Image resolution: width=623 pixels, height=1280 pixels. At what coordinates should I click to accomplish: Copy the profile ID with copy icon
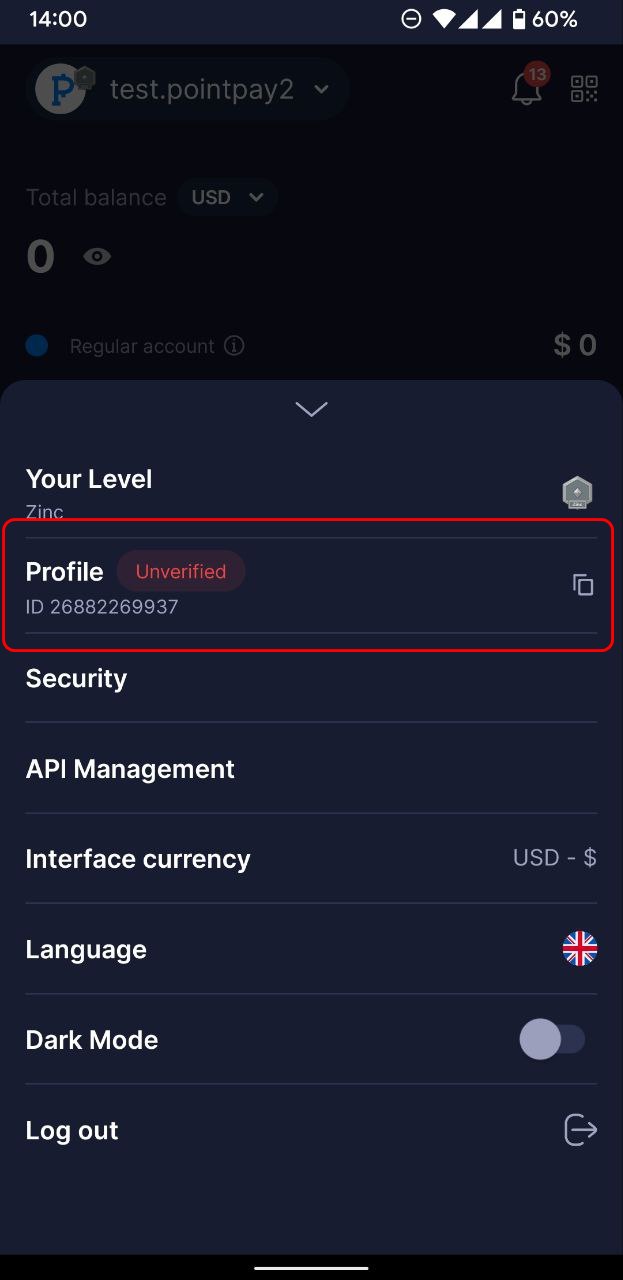pyautogui.click(x=582, y=585)
